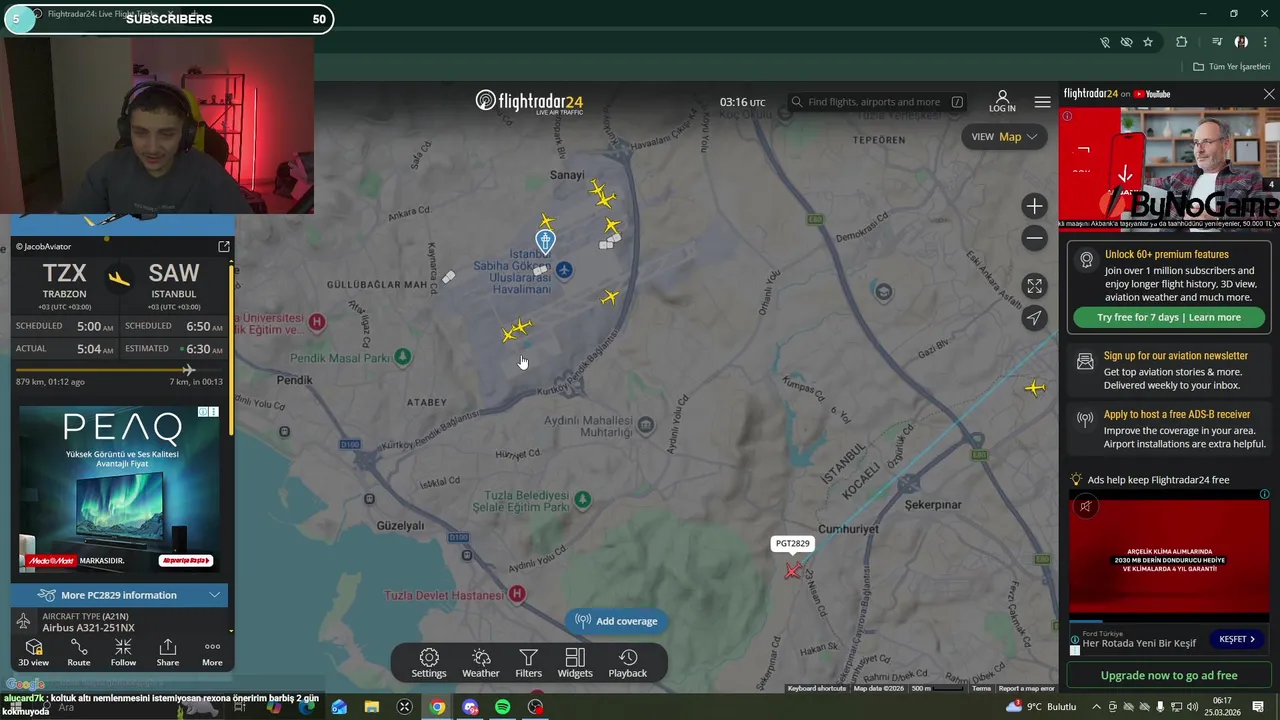Share the selected flight
The width and height of the screenshot is (1280, 720).
tap(168, 653)
